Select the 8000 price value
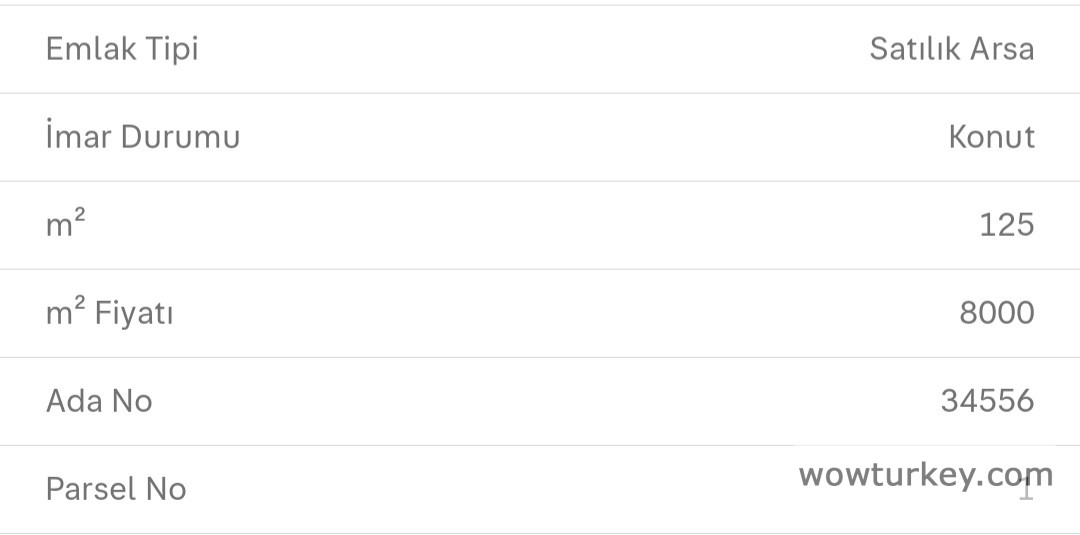Viewport: 1080px width, 535px height. tap(996, 313)
